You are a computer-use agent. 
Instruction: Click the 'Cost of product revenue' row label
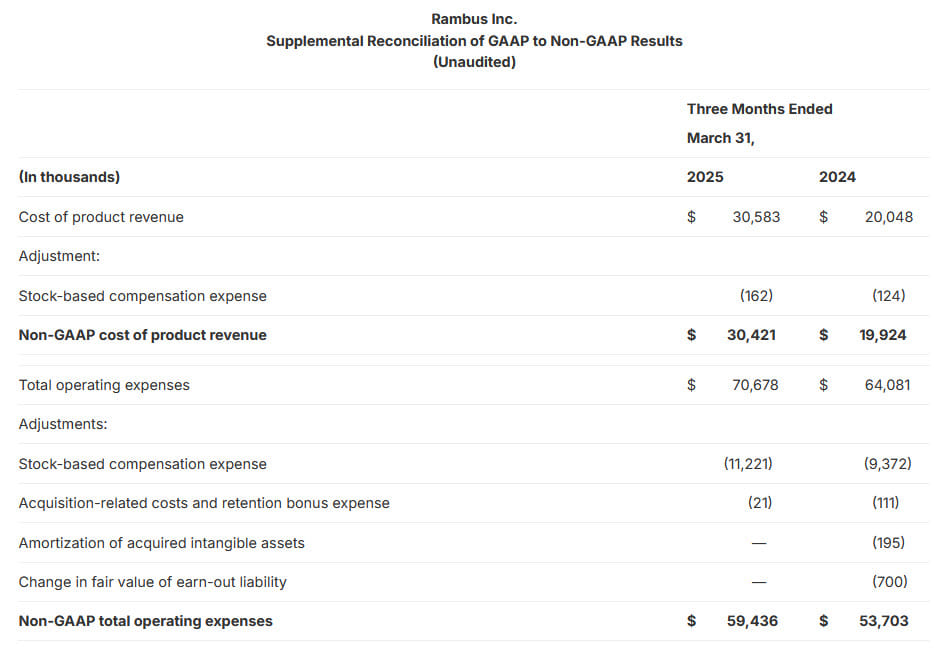[101, 217]
